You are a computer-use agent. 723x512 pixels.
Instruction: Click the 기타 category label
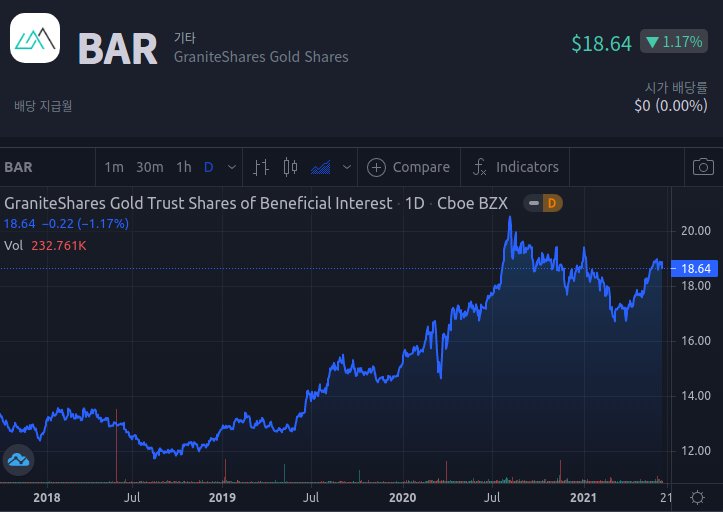point(185,37)
